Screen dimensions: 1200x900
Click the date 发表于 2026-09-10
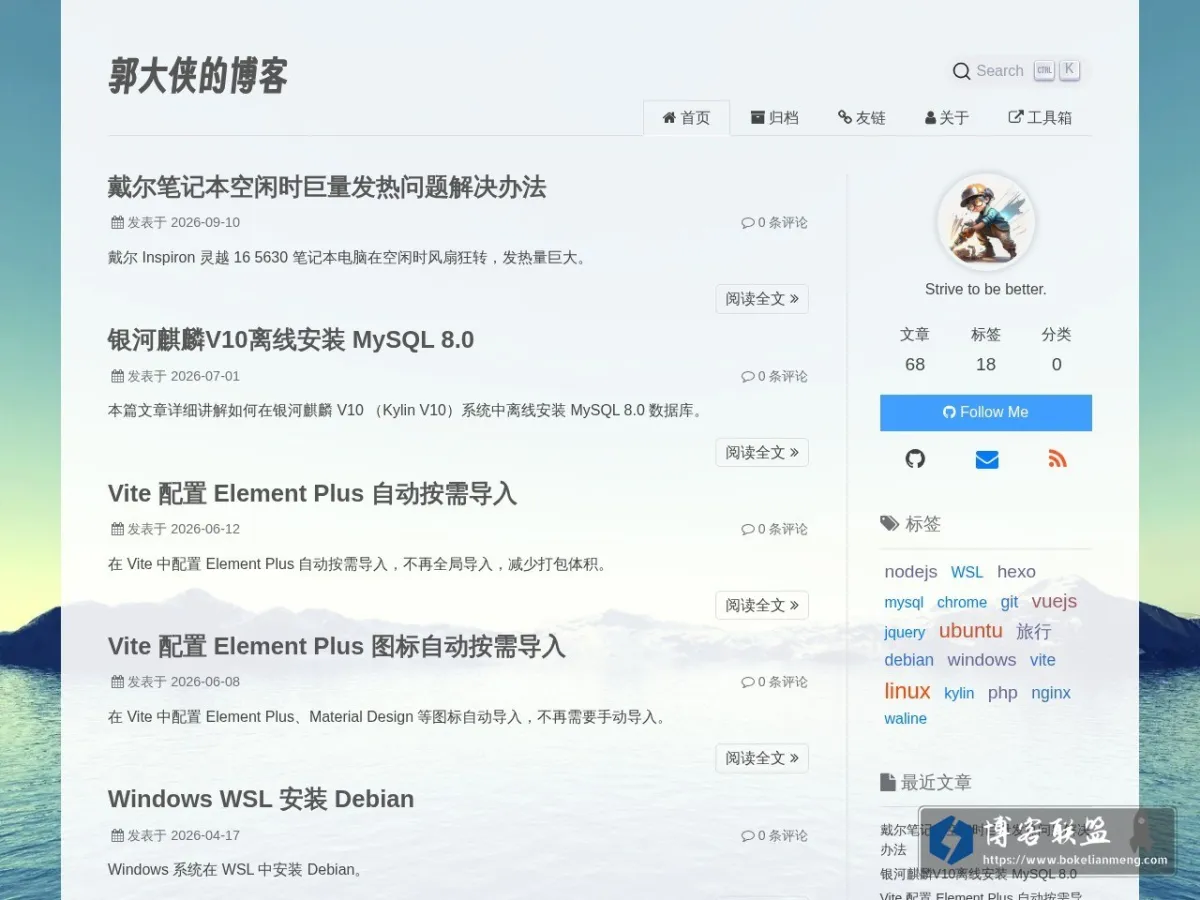(x=175, y=223)
